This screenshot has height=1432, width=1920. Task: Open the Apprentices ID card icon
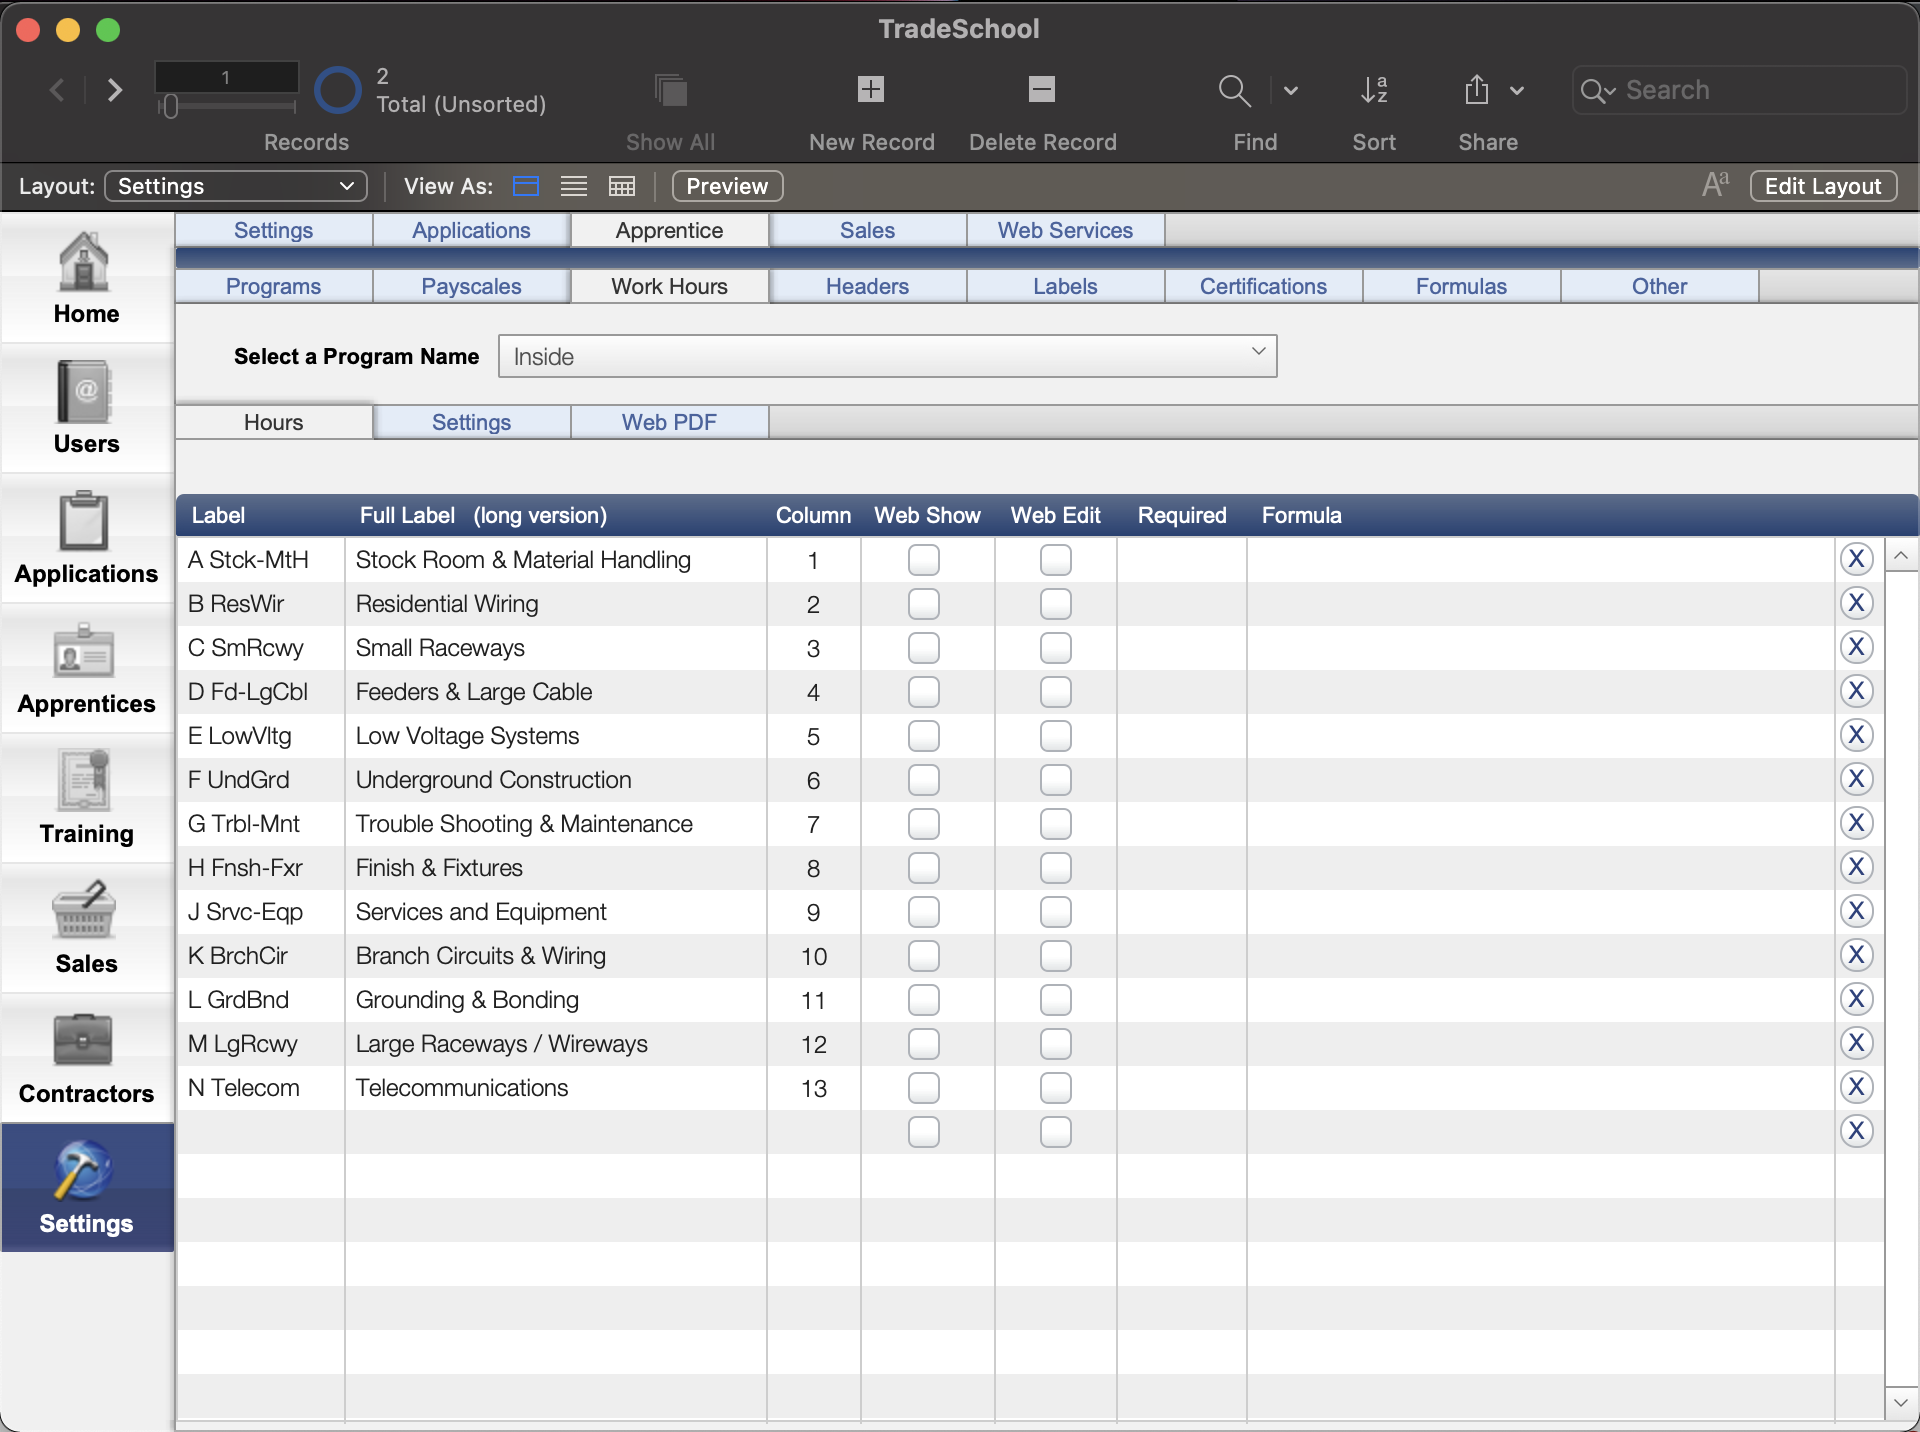pyautogui.click(x=85, y=652)
